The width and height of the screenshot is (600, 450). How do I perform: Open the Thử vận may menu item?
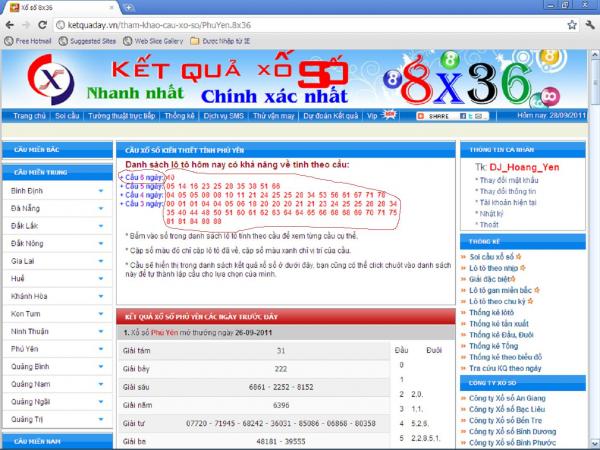(x=274, y=116)
